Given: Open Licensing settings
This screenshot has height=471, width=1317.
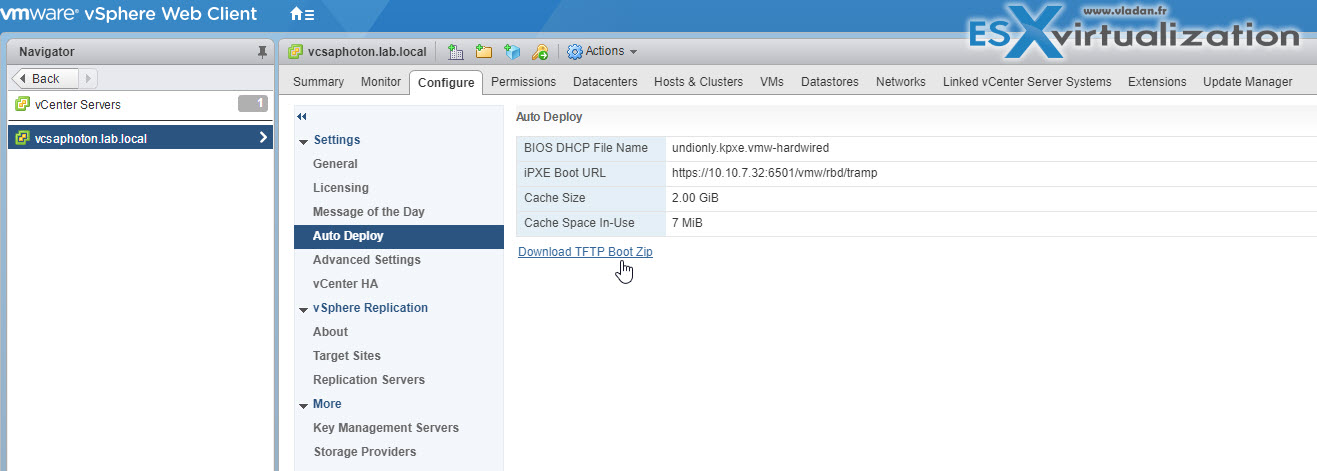Looking at the screenshot, I should (341, 188).
